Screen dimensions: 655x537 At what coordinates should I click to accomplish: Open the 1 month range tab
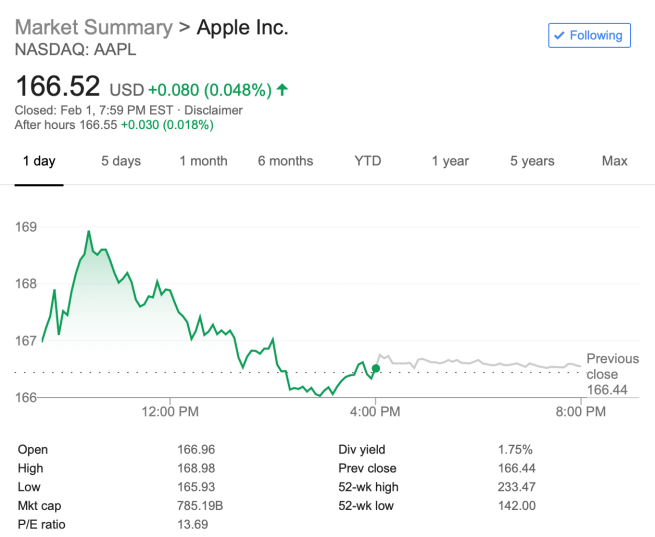tap(203, 161)
